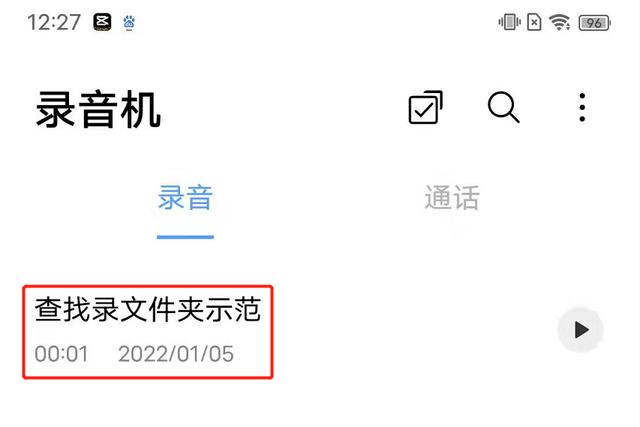This screenshot has width=640, height=427.
Task: Tap the 00:01 duration label
Action: coord(61,354)
